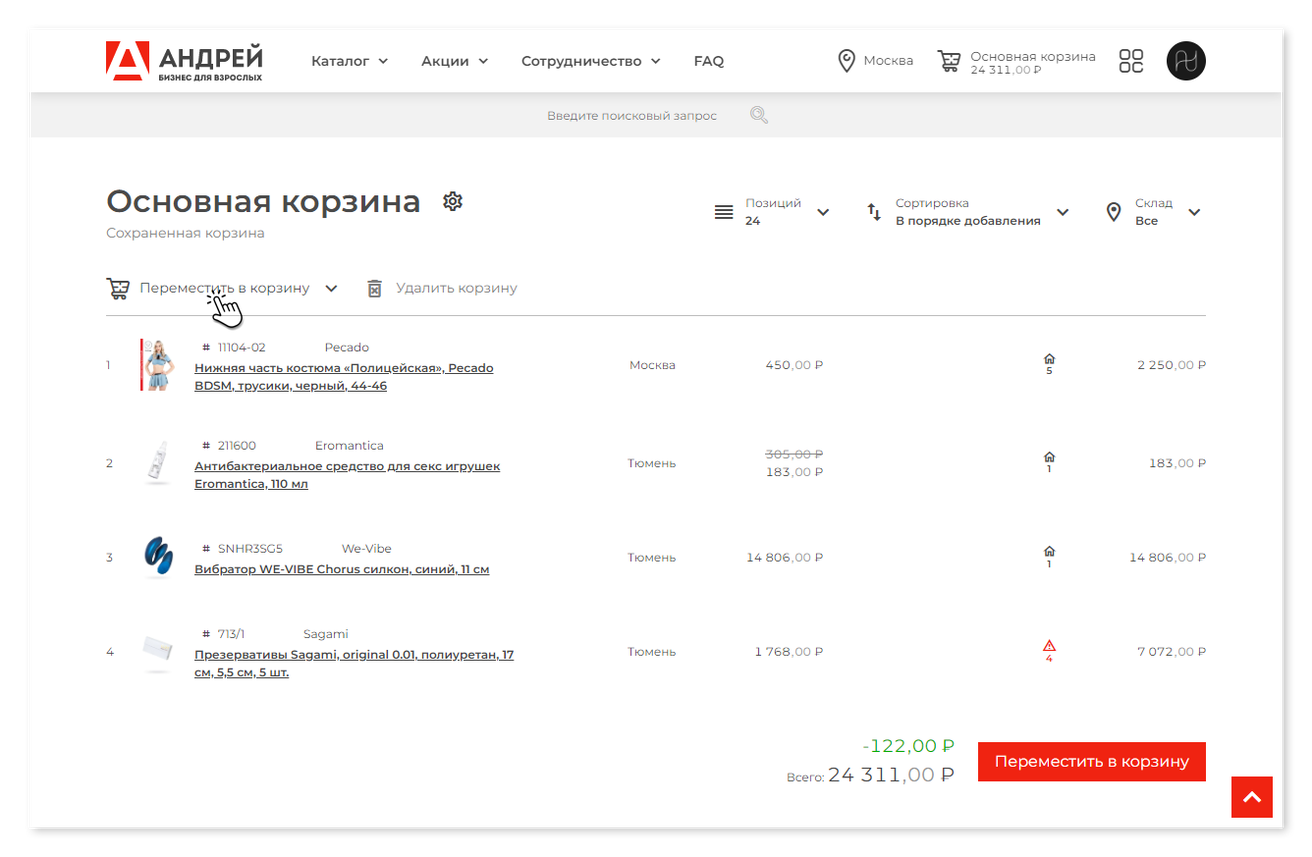The height and width of the screenshot is (857, 1312).
Task: Open Презервативы Sagami original 0.01 link
Action: (x=354, y=664)
